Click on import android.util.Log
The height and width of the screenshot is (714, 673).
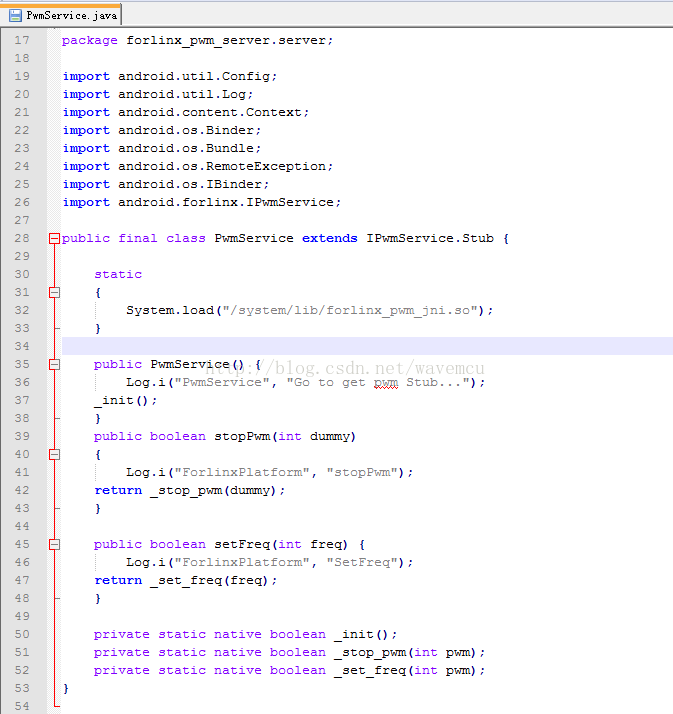pyautogui.click(x=158, y=94)
